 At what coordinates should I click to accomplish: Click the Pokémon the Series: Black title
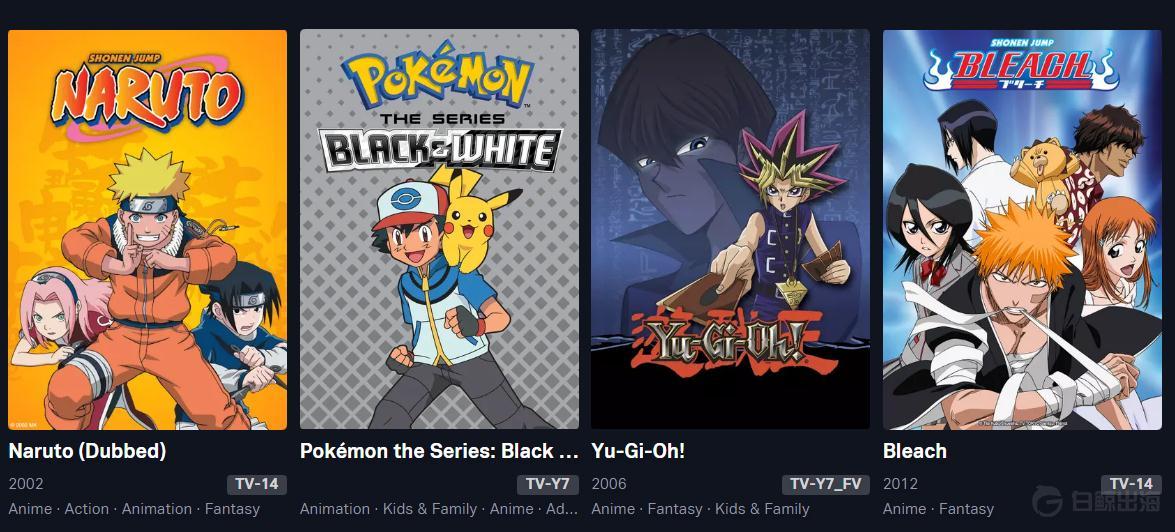439,451
